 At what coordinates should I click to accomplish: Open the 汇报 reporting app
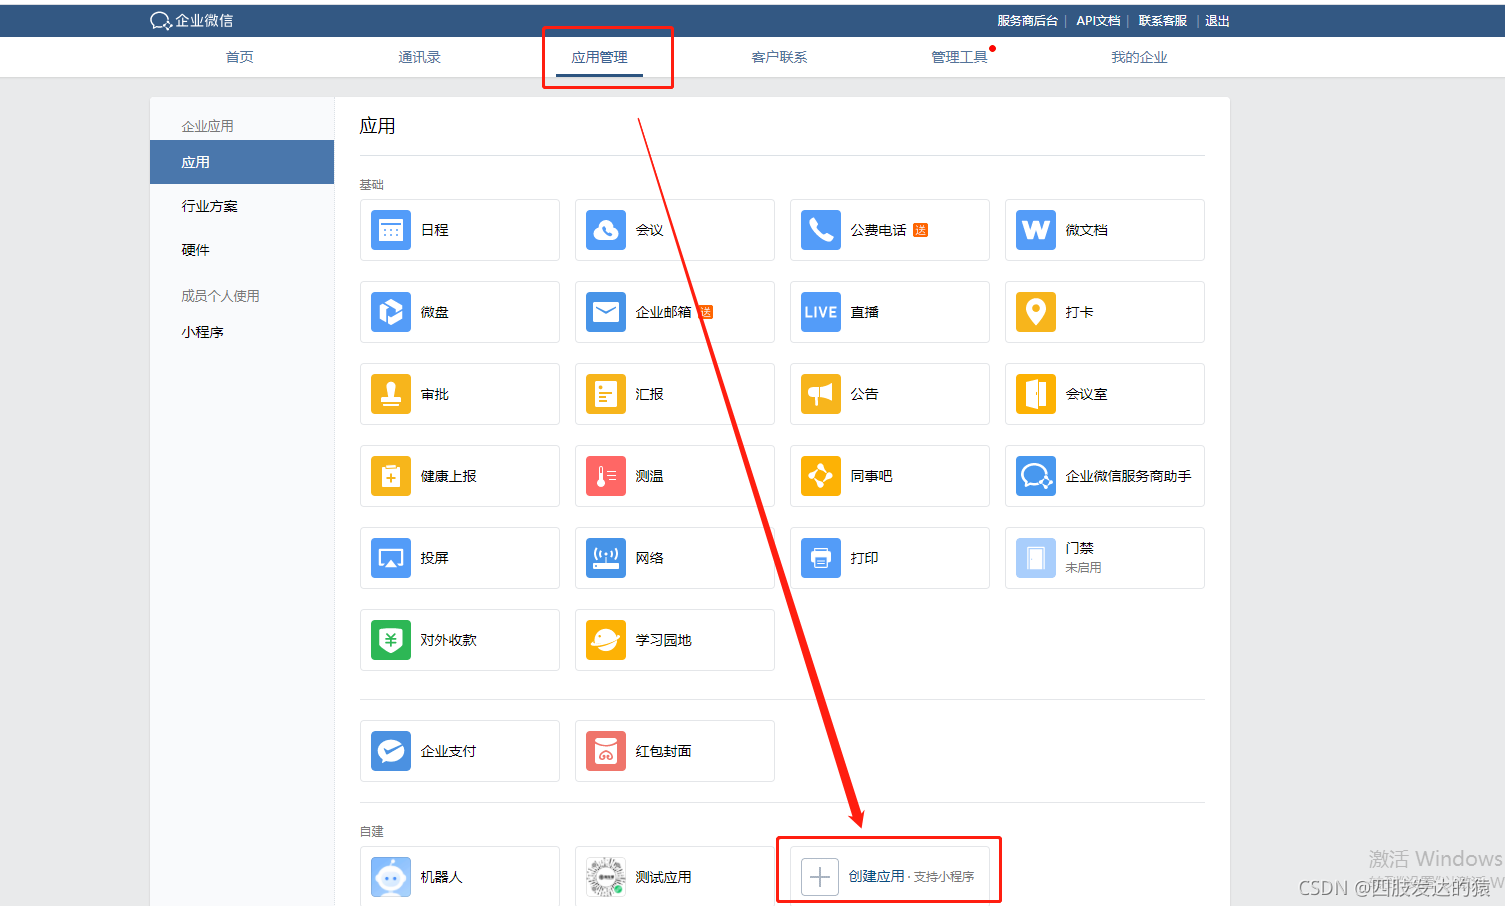point(674,394)
